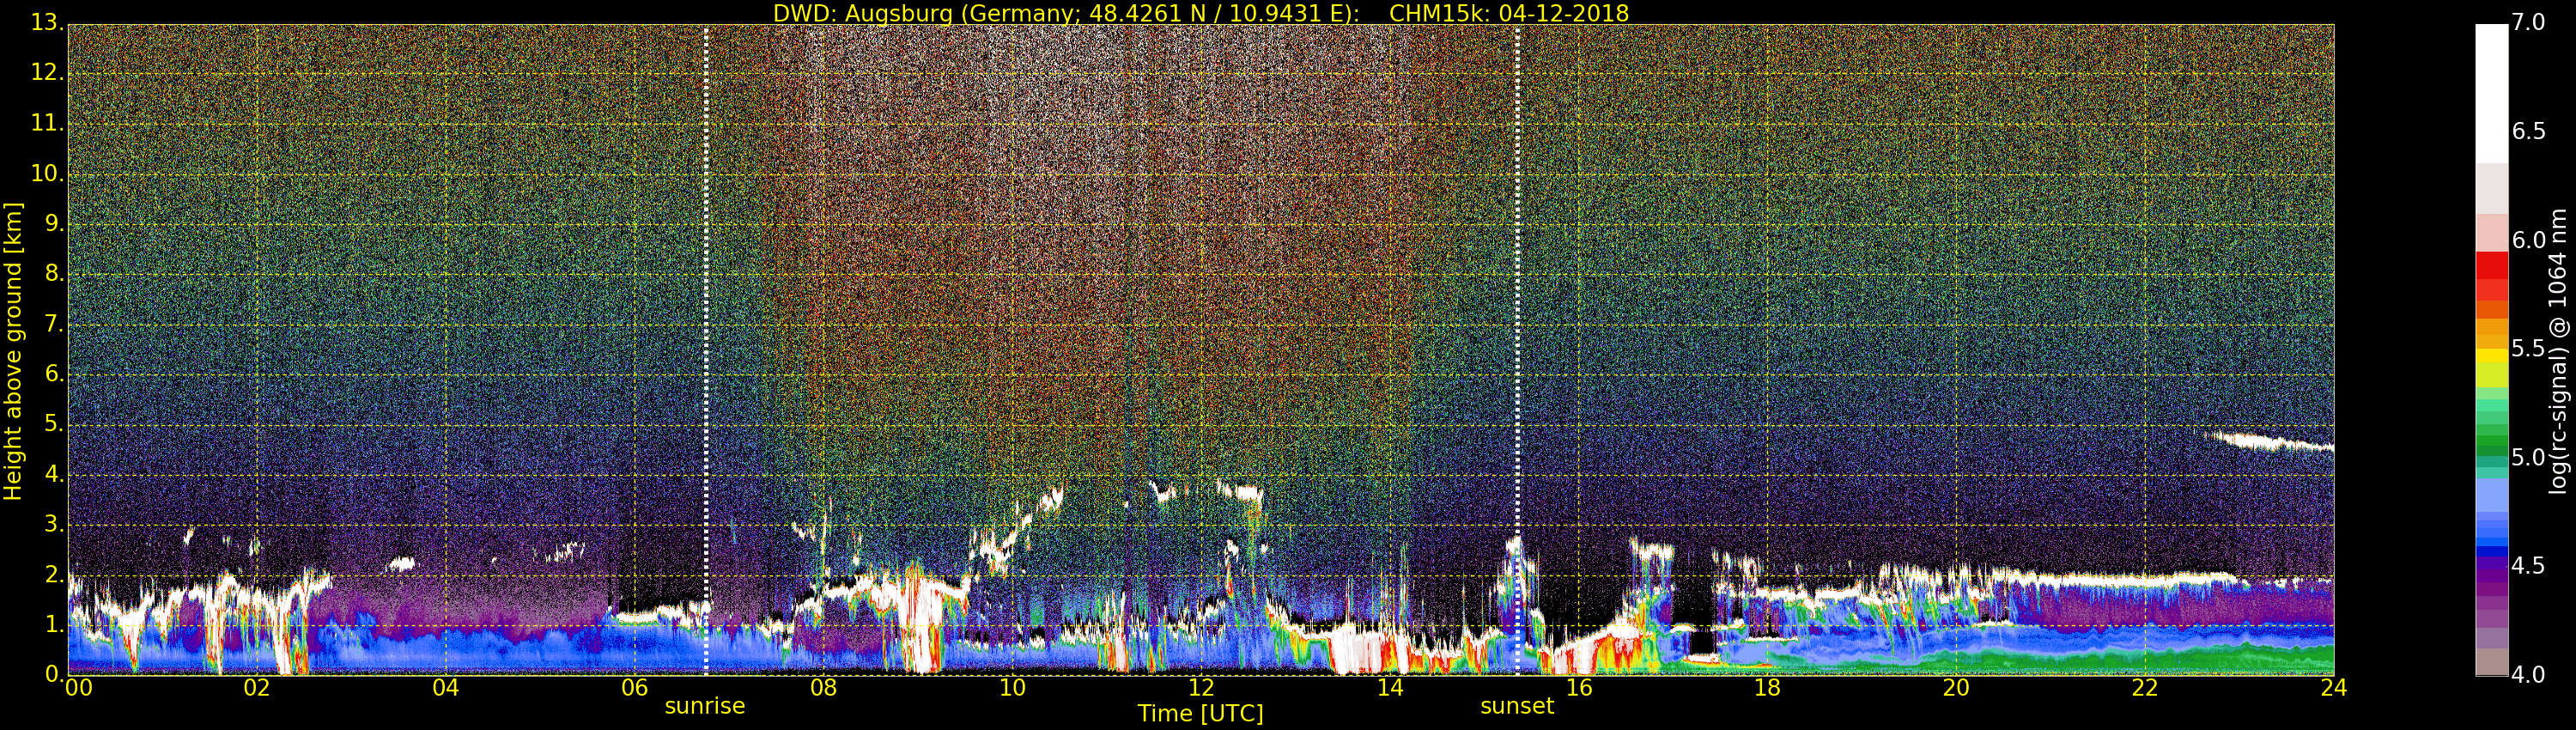Click the "14" time tick label
The width and height of the screenshot is (2576, 730).
1390,688
